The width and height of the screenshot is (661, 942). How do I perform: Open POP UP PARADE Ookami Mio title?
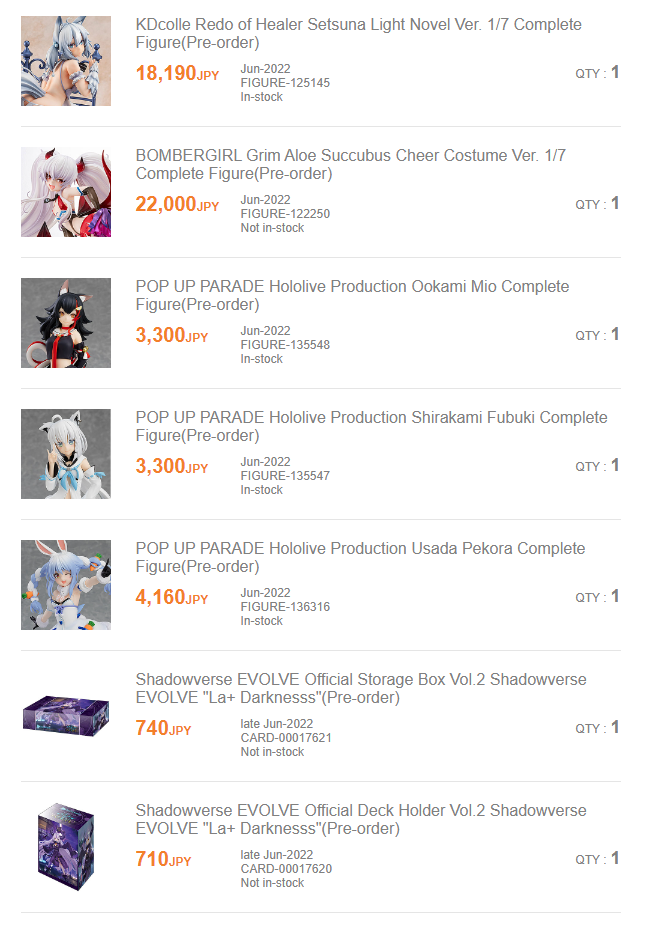click(352, 295)
